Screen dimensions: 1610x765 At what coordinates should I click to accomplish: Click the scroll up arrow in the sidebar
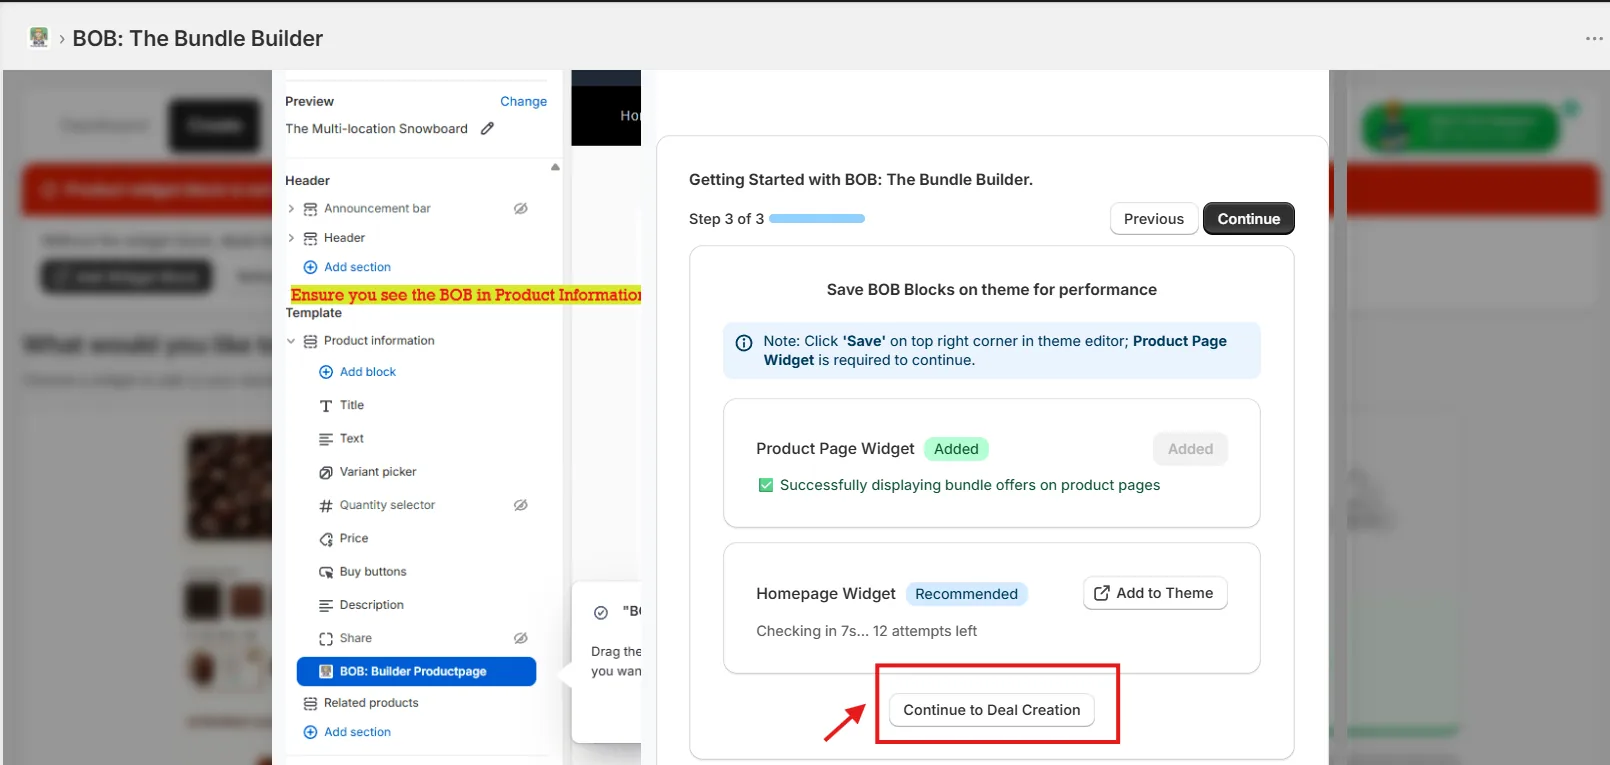pyautogui.click(x=555, y=167)
